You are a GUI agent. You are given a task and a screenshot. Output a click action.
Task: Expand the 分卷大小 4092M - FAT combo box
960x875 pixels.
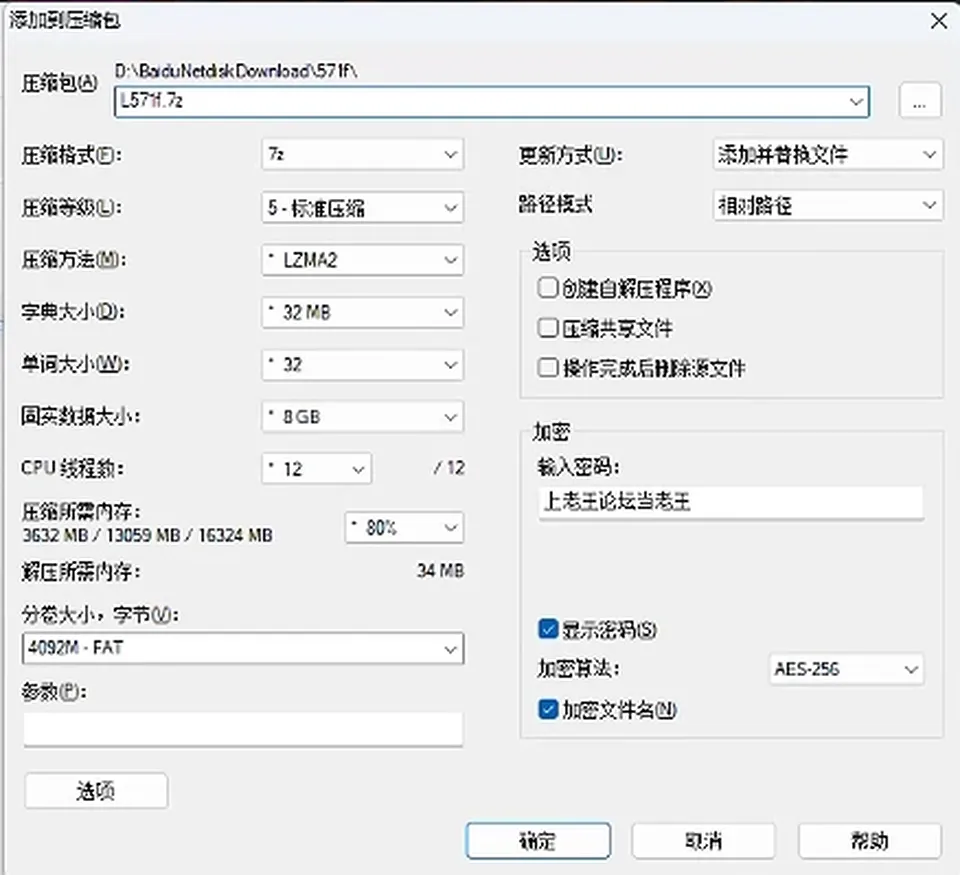243,648
